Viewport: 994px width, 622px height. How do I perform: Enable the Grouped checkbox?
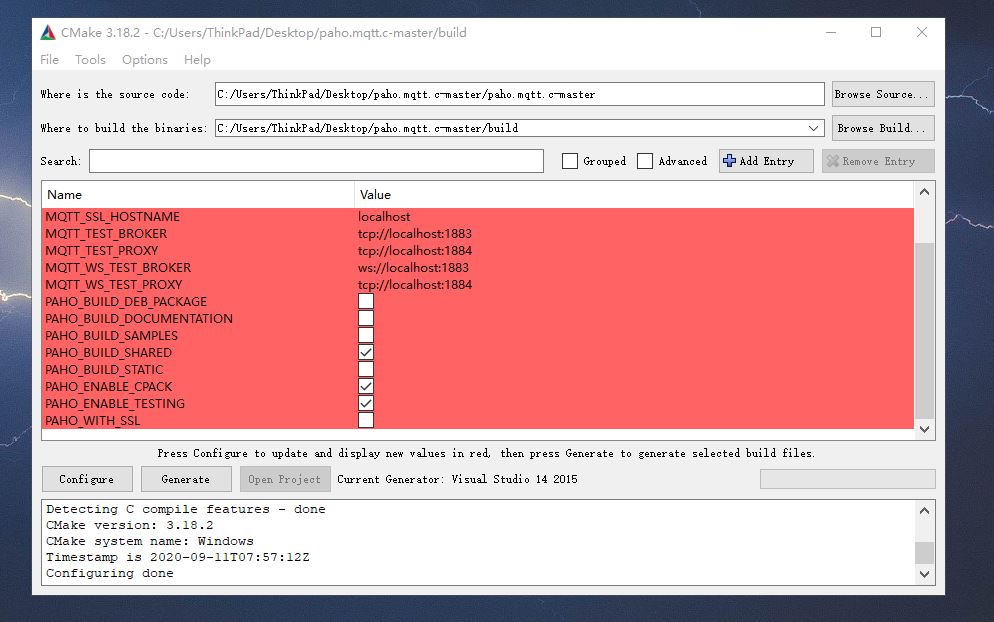[x=570, y=161]
